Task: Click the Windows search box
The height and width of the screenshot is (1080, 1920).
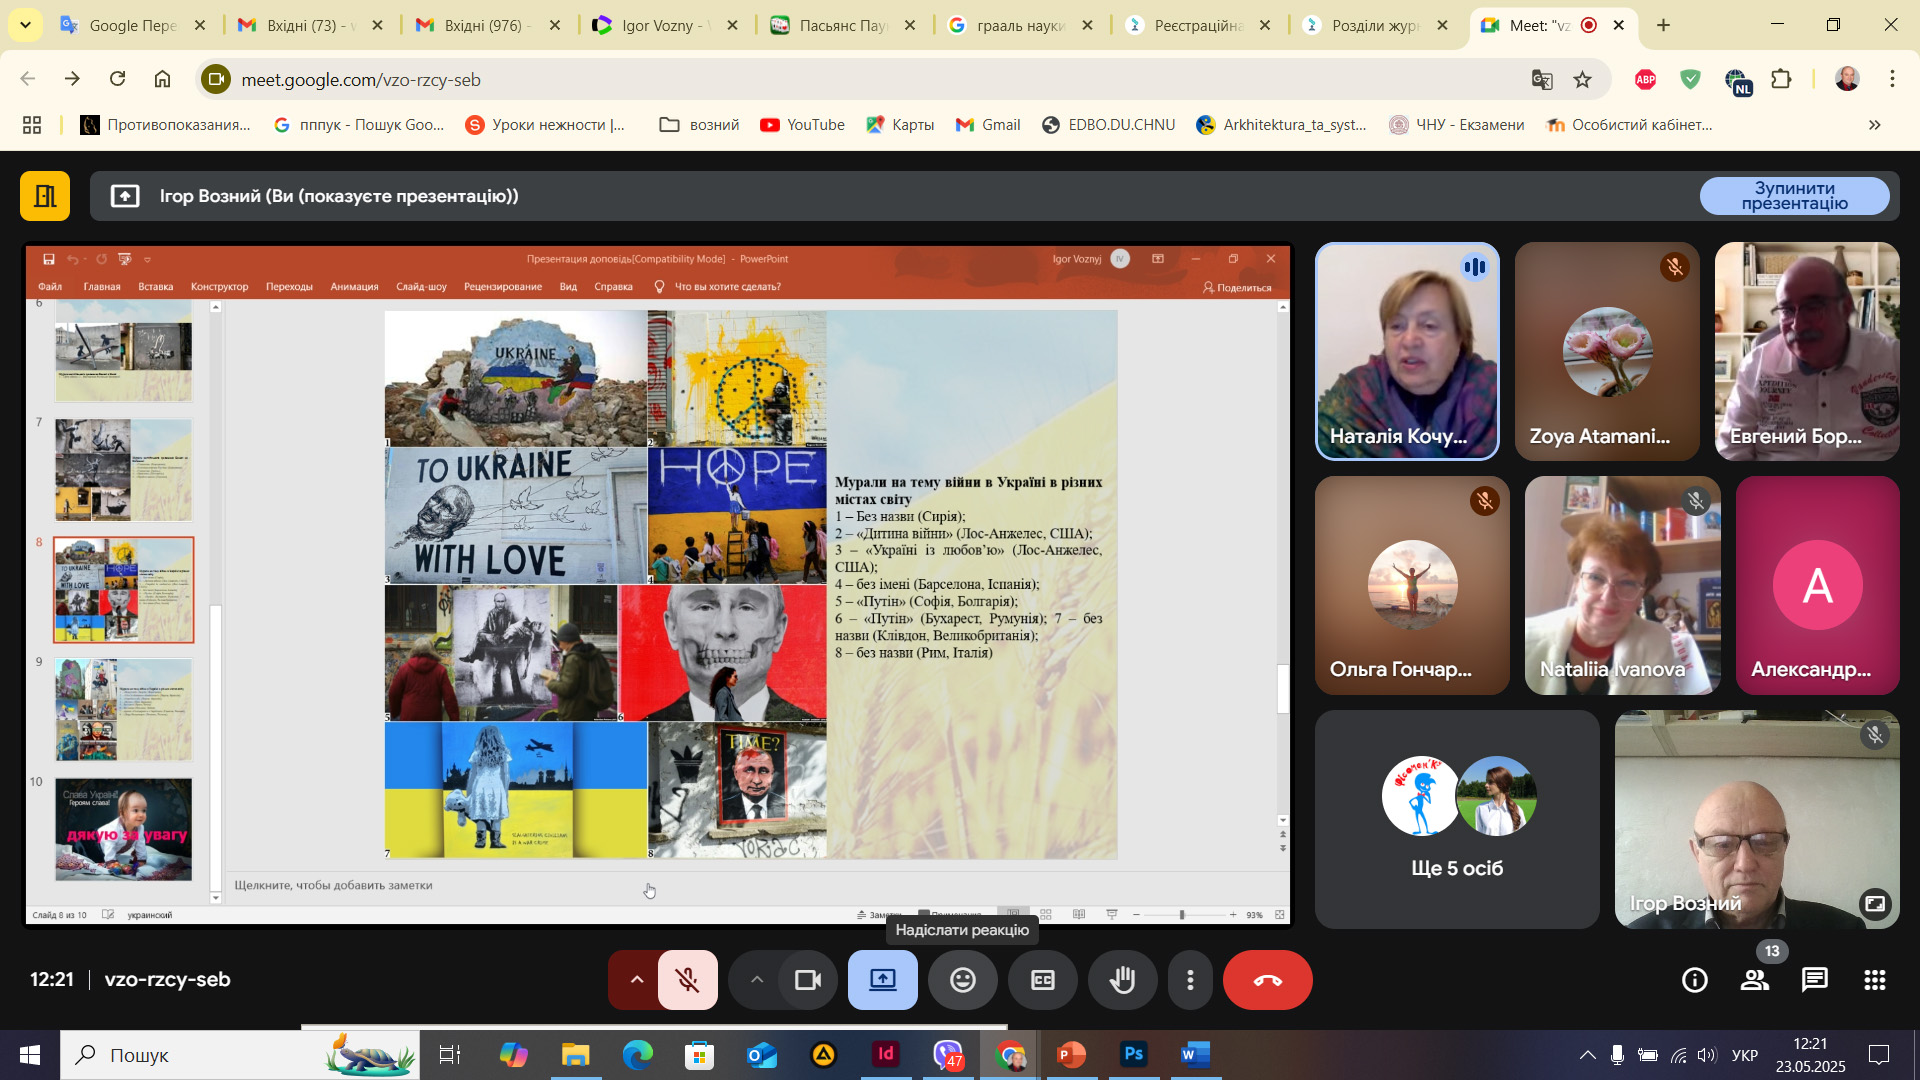Action: click(x=240, y=1055)
